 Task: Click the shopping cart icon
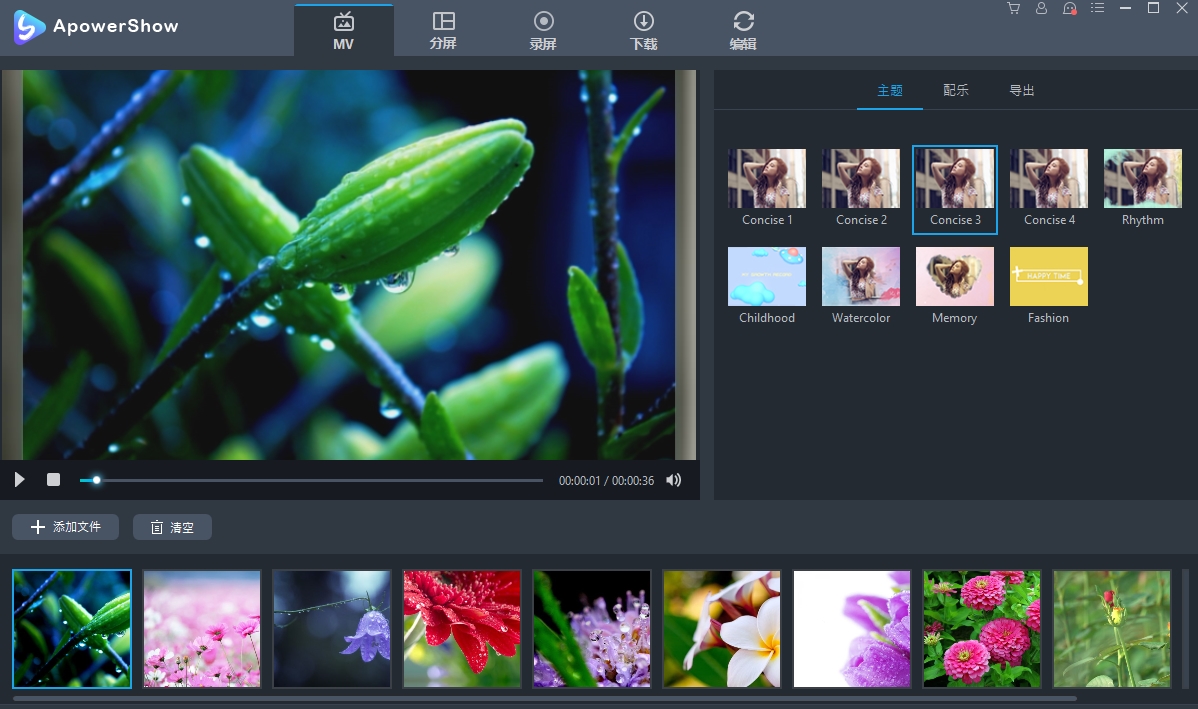pos(1013,8)
